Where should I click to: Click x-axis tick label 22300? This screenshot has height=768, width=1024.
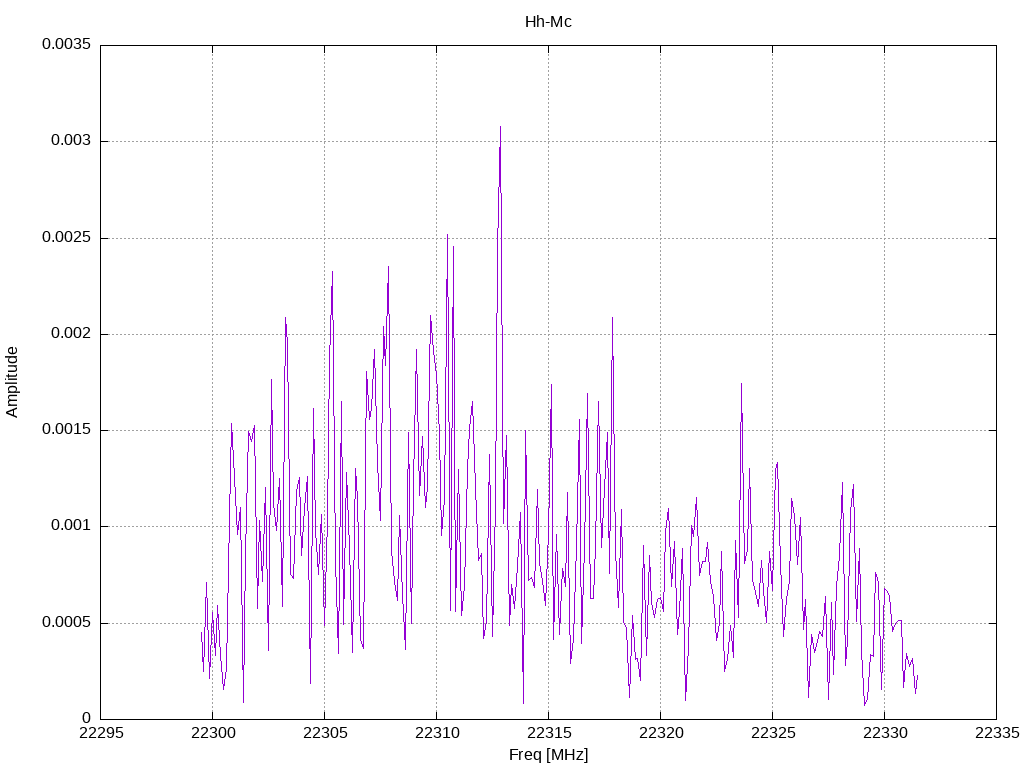(213, 733)
